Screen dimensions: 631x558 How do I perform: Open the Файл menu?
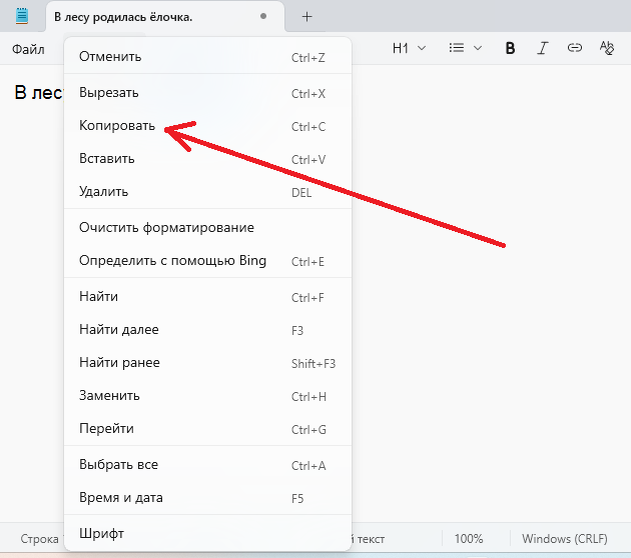[28, 49]
